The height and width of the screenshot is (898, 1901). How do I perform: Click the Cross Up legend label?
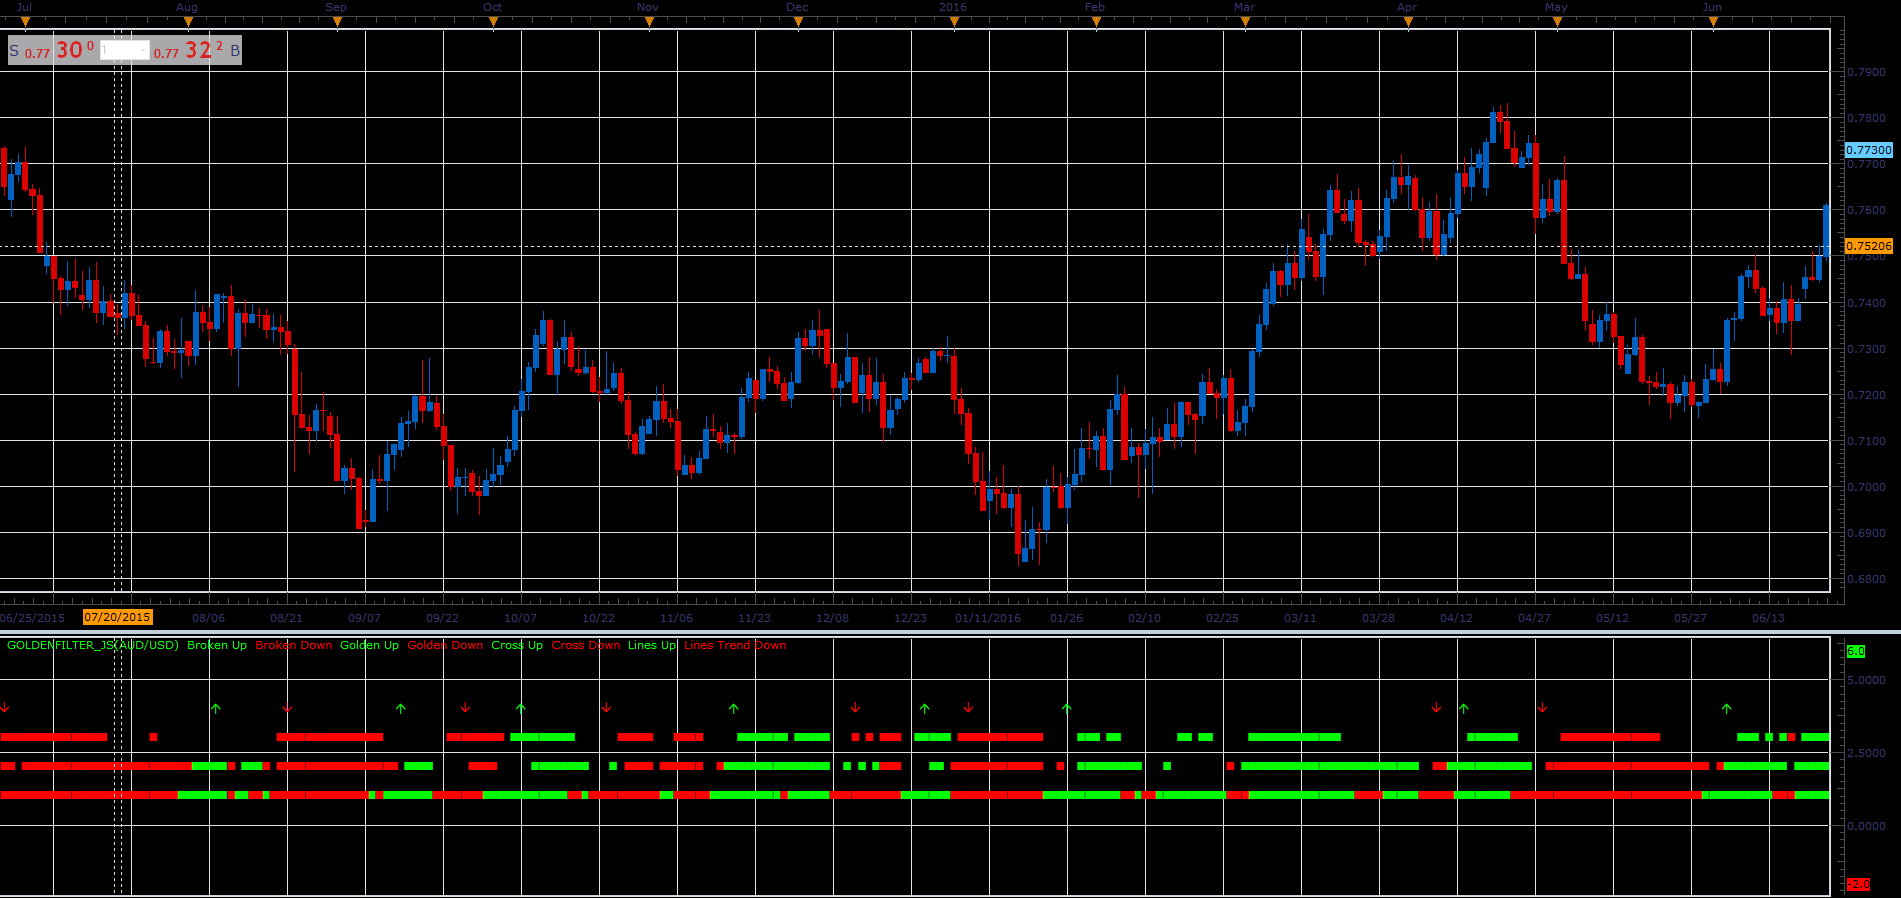pyautogui.click(x=517, y=645)
